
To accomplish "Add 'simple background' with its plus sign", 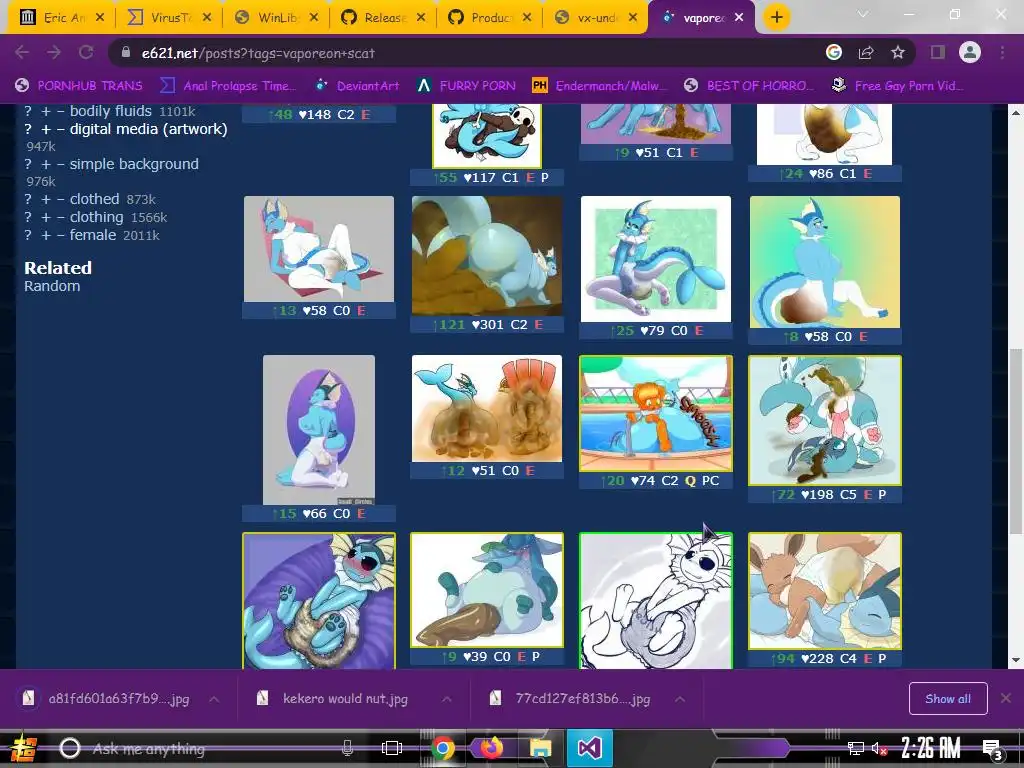I will pos(46,165).
